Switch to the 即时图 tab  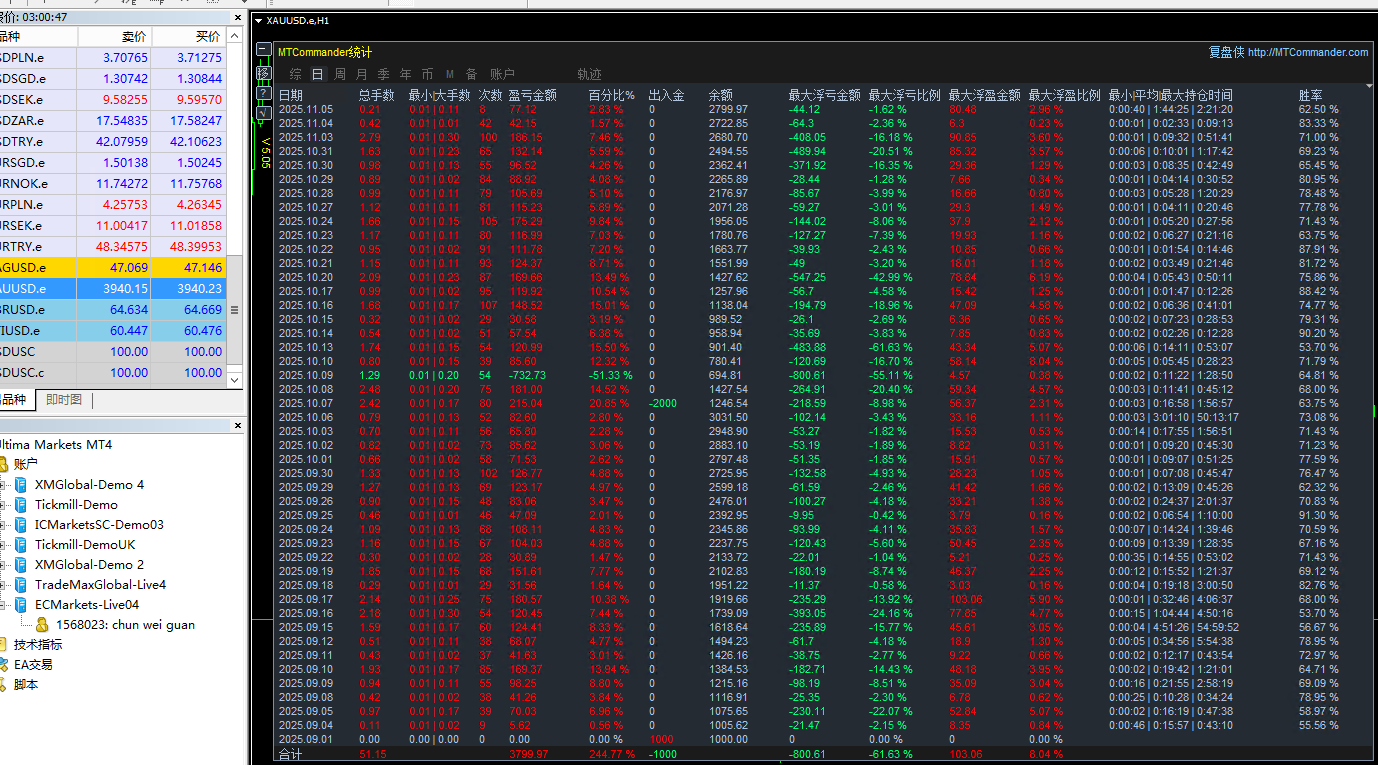point(64,400)
